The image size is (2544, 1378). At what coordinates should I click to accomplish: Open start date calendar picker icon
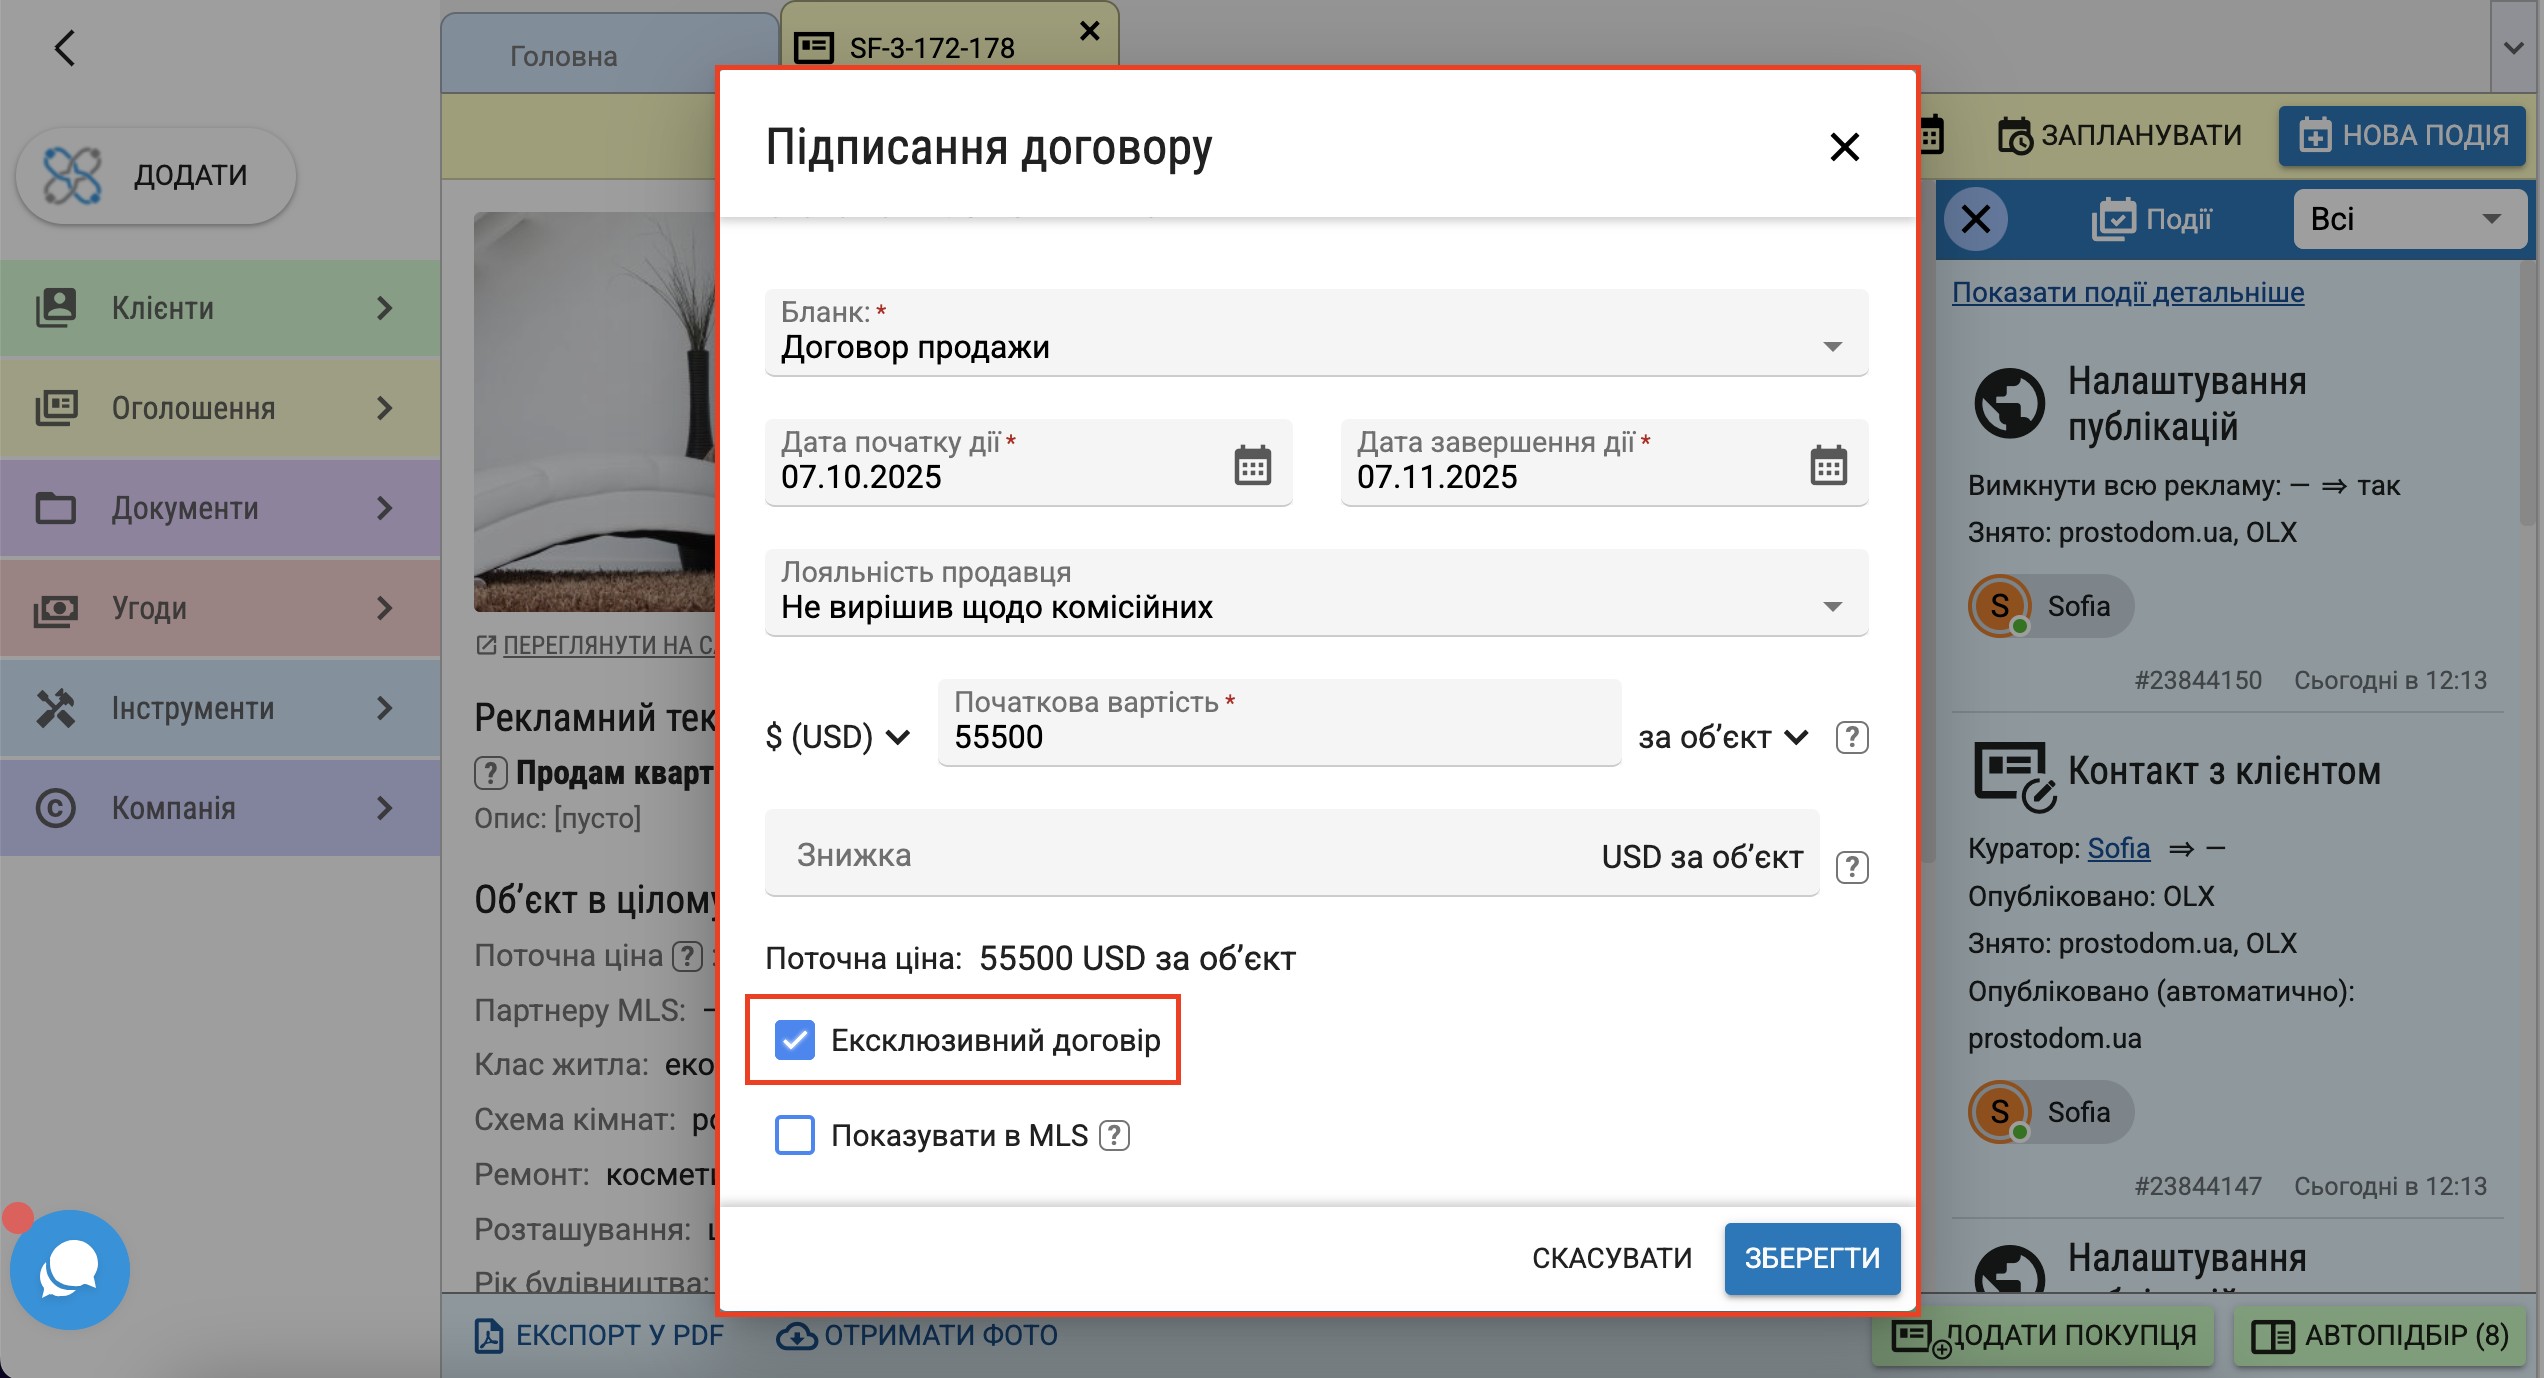[x=1252, y=465]
